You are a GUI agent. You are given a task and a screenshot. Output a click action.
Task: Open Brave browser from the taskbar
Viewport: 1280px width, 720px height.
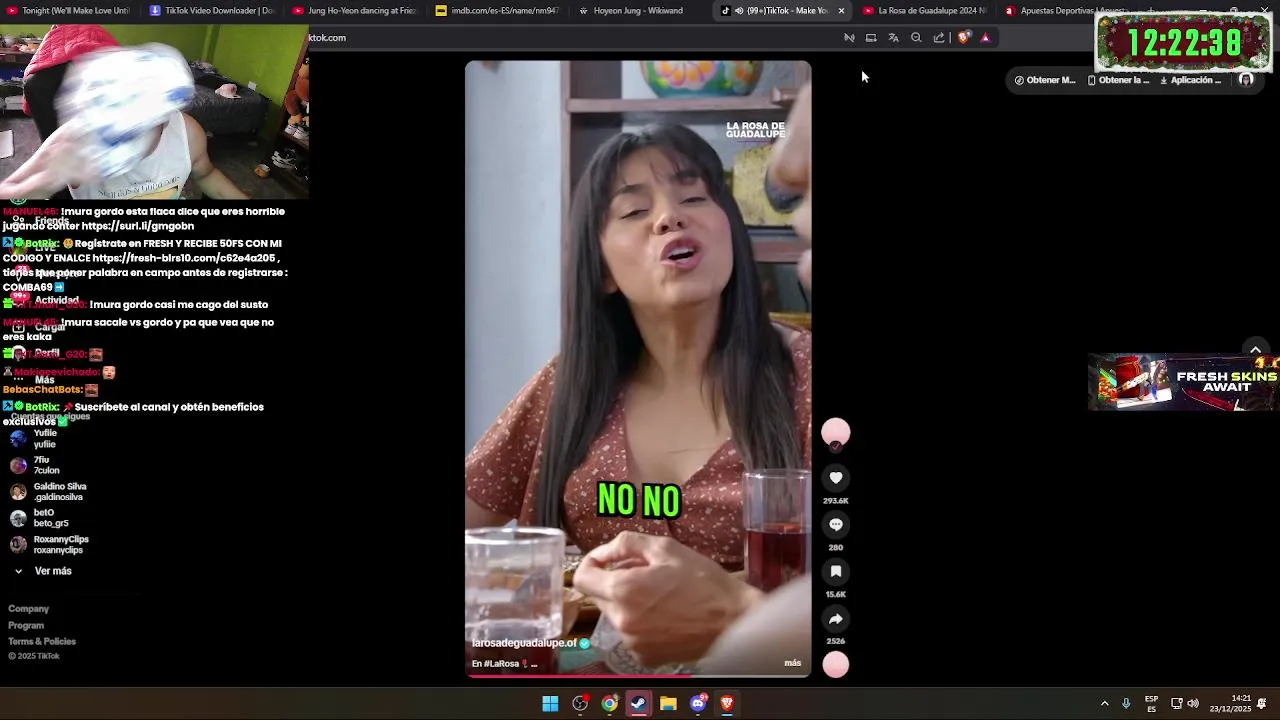(727, 704)
